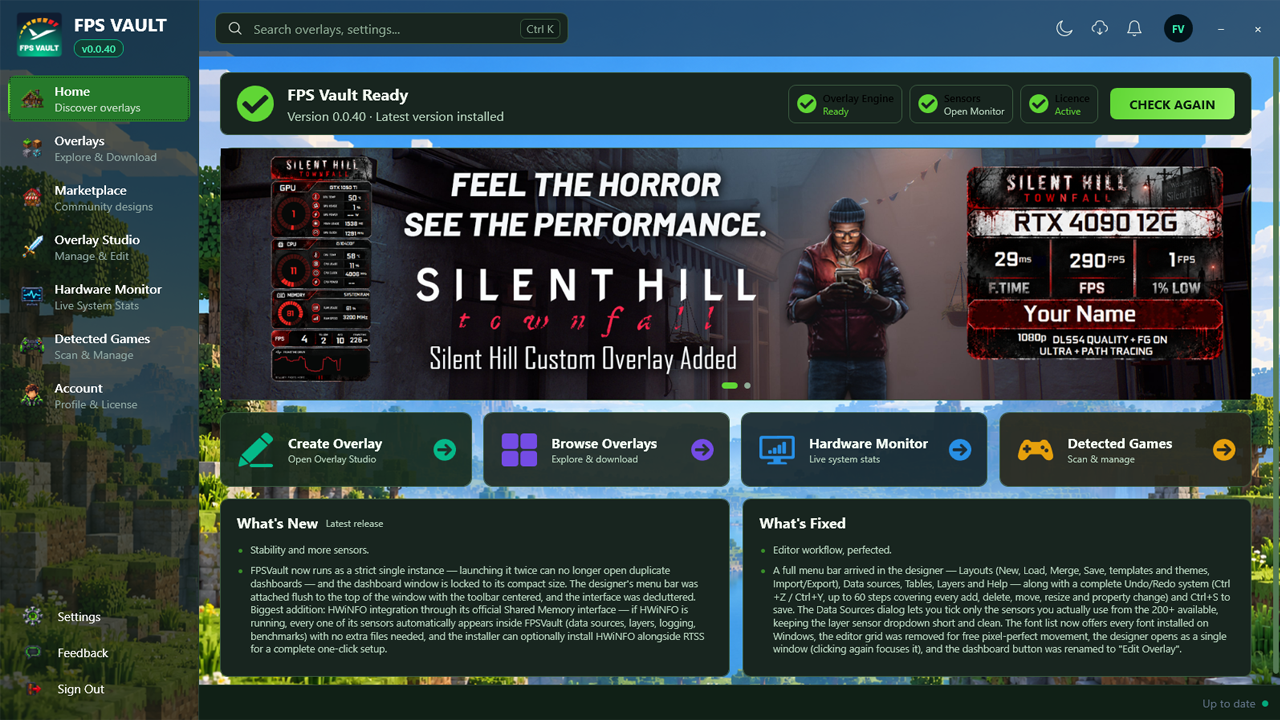
Task: Click the green pencil Create Overlay icon
Action: click(256, 450)
